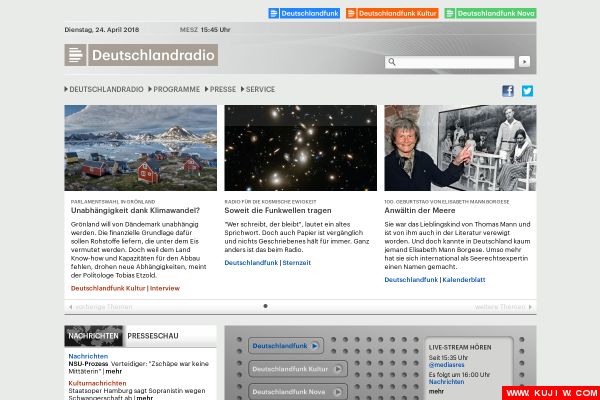The height and width of the screenshot is (400, 600).
Task: Submit search with the arrow button
Action: (524, 62)
